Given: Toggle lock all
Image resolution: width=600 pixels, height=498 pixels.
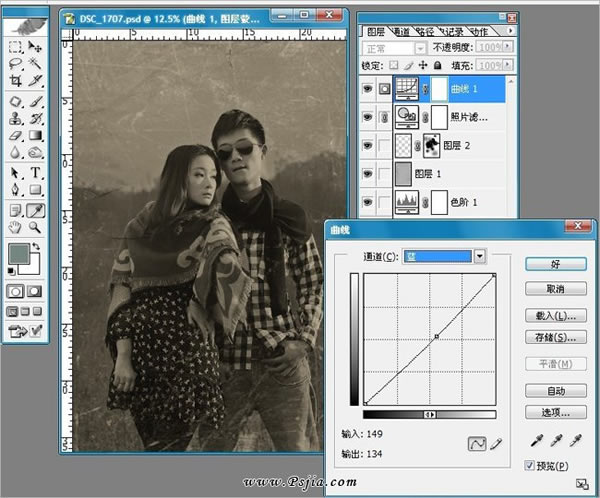Looking at the screenshot, I should point(438,65).
